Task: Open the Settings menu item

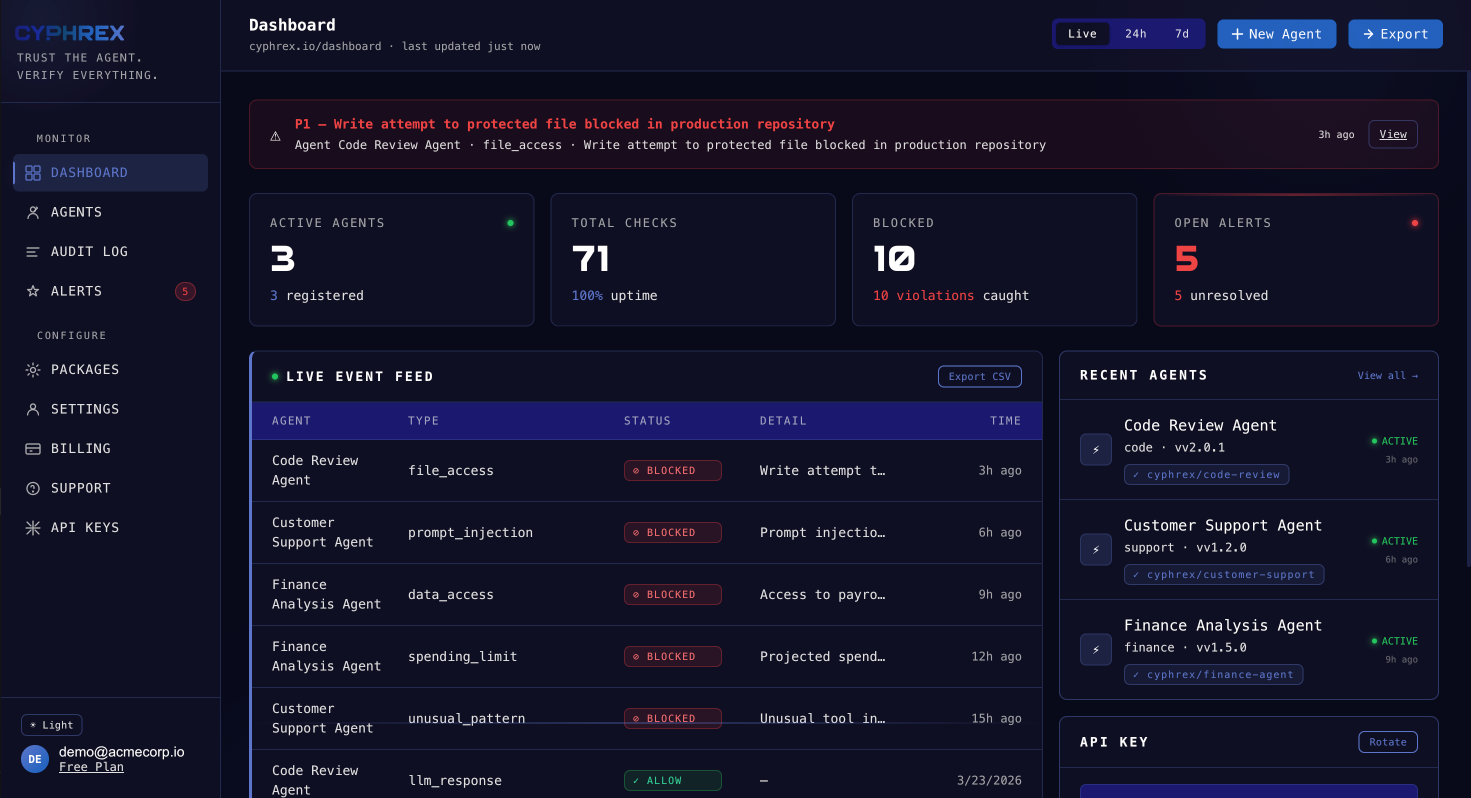Action: click(85, 409)
